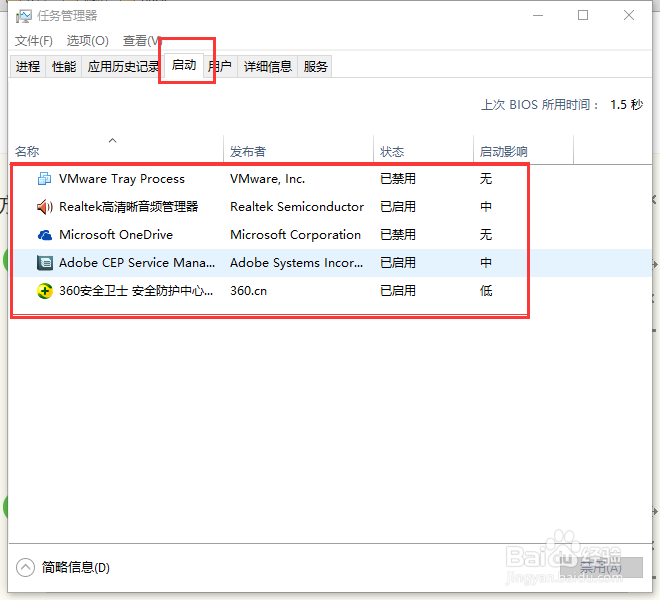Click publisher Microsoft Corporation cell

tap(295, 235)
